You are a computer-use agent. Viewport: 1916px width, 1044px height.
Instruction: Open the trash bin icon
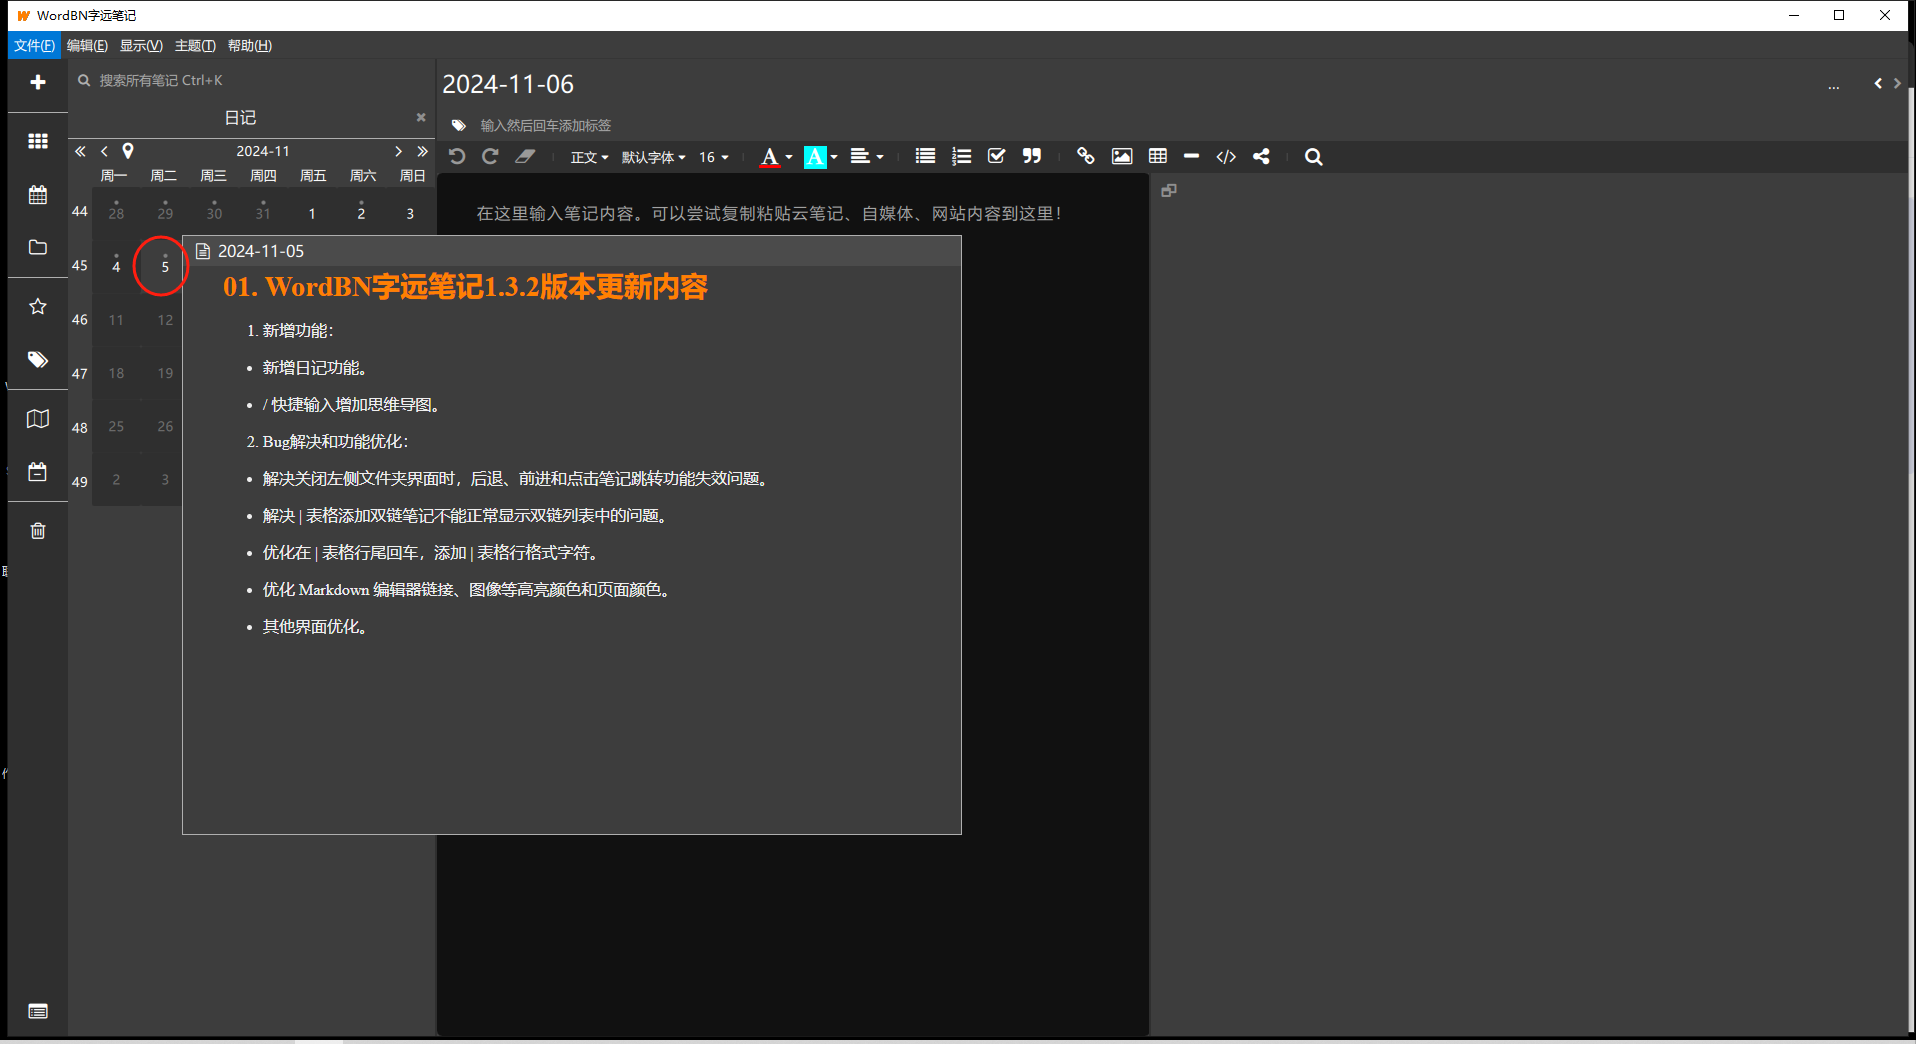[x=38, y=531]
